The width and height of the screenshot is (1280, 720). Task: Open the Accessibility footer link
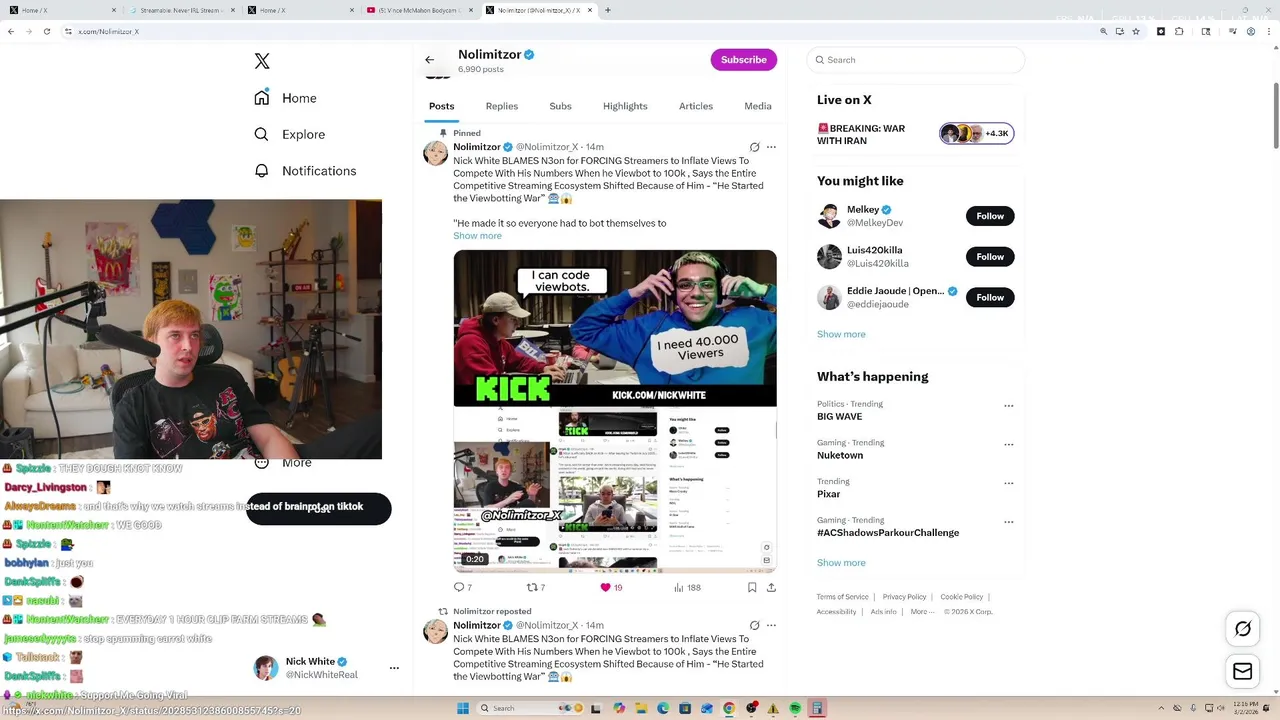point(836,611)
